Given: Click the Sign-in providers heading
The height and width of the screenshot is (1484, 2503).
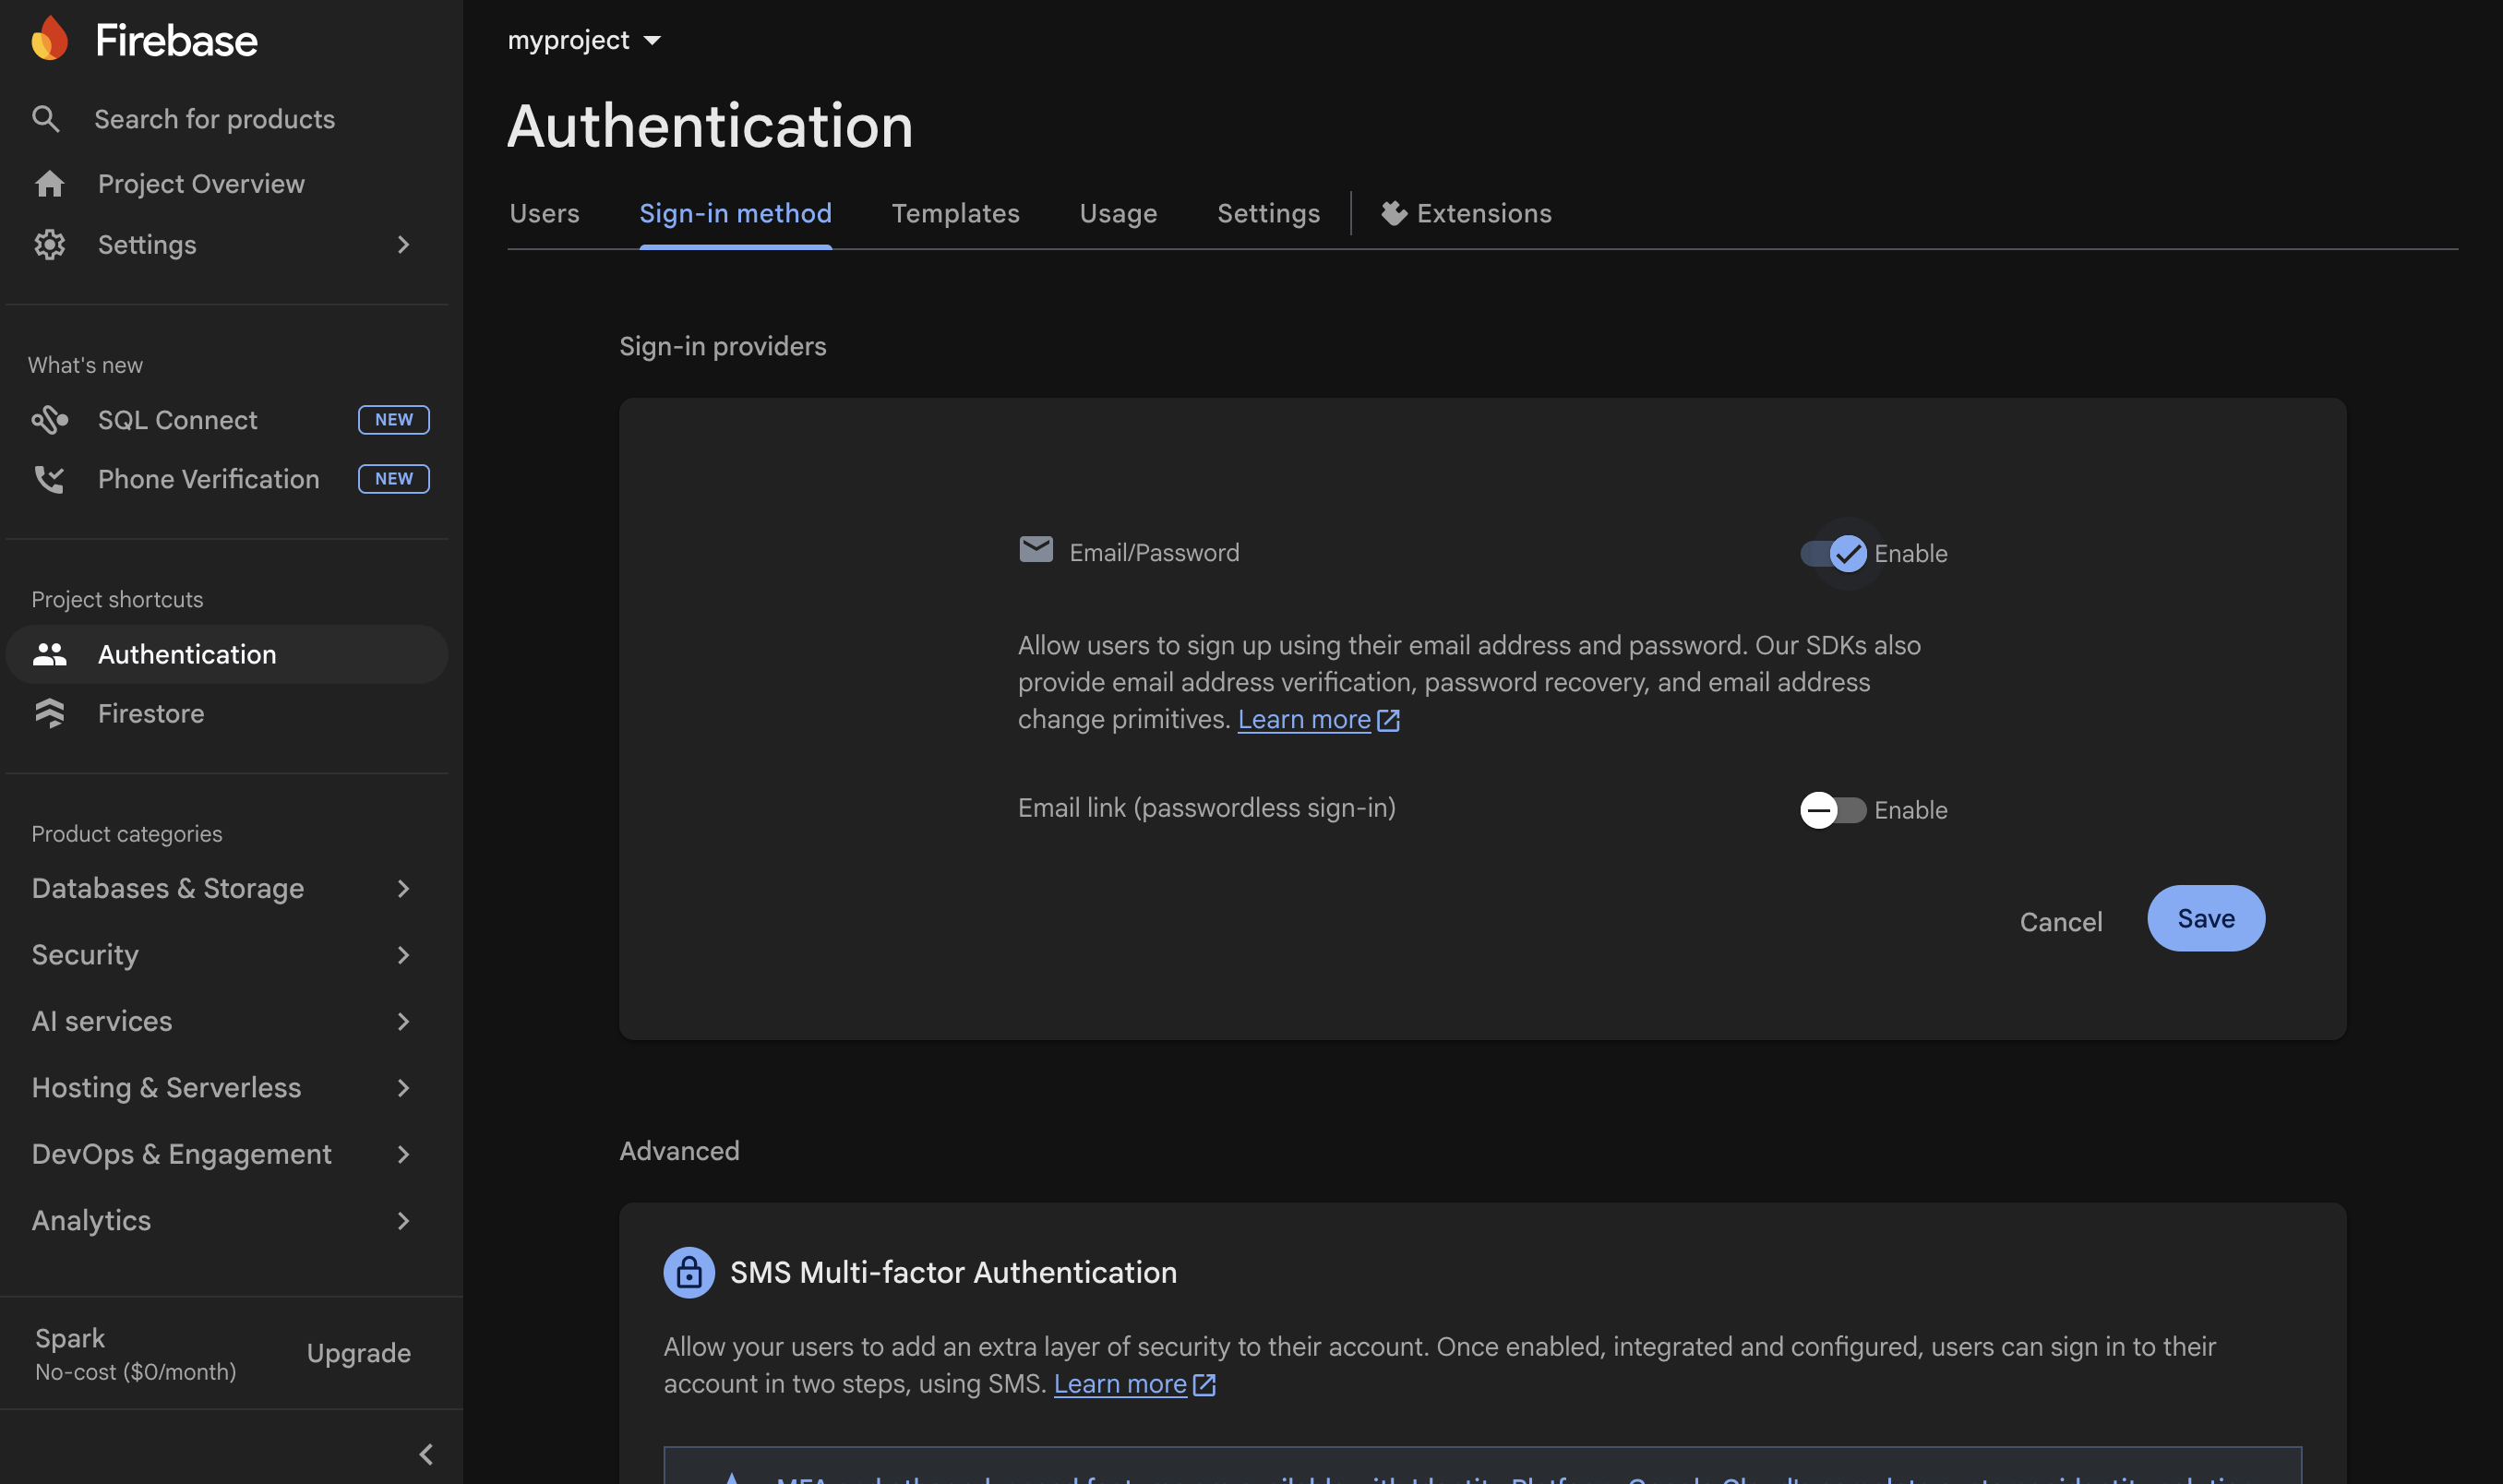Looking at the screenshot, I should pos(722,347).
